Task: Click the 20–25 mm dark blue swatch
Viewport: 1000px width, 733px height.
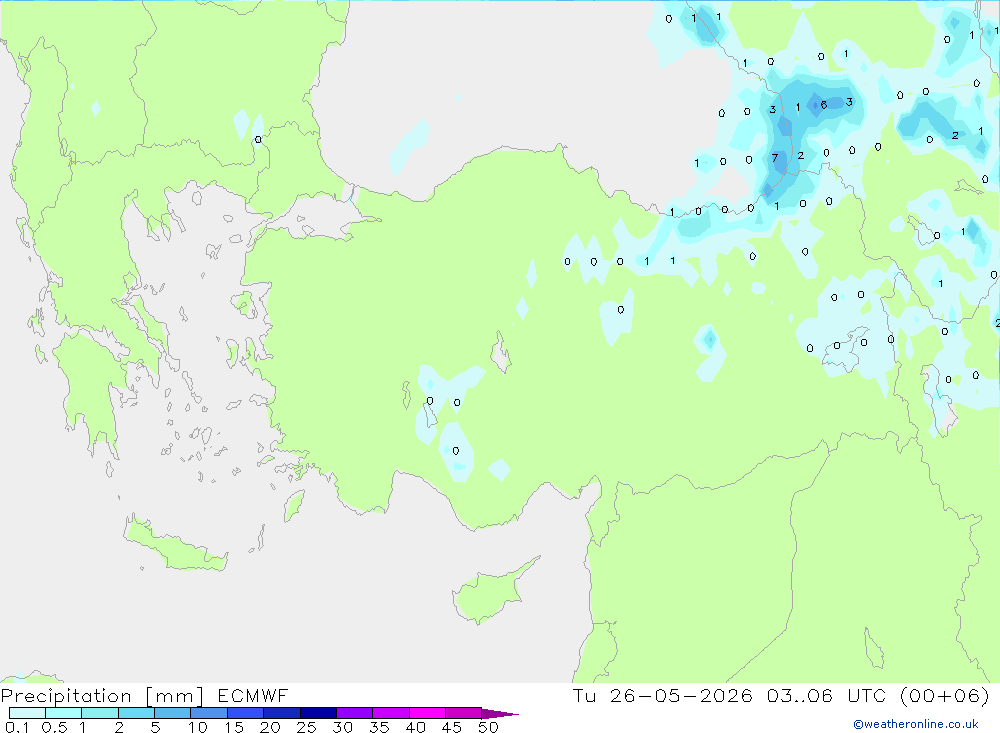Action: pyautogui.click(x=282, y=713)
